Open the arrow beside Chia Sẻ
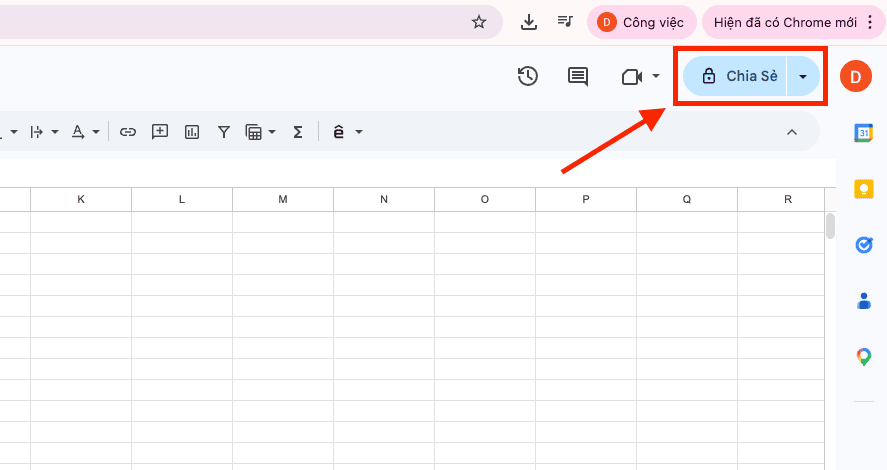The width and height of the screenshot is (887, 470). click(803, 76)
